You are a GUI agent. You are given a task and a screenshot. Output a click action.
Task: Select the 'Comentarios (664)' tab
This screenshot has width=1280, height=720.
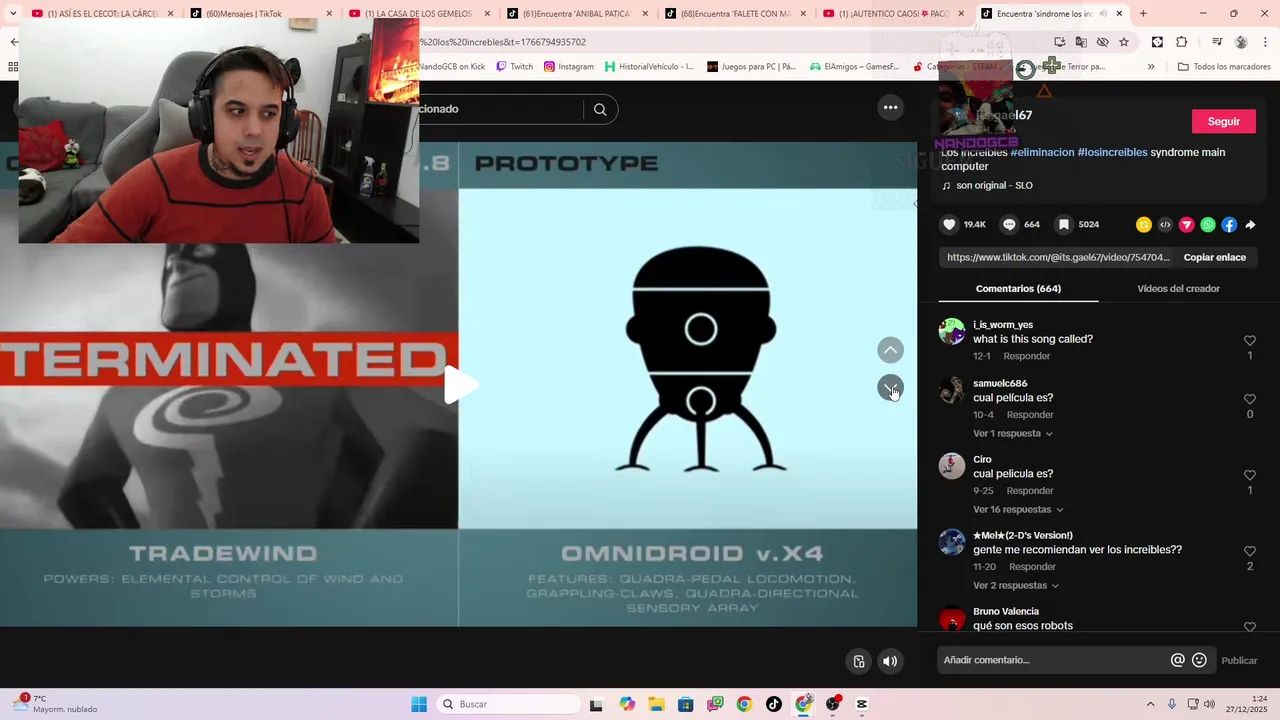pyautogui.click(x=1018, y=289)
